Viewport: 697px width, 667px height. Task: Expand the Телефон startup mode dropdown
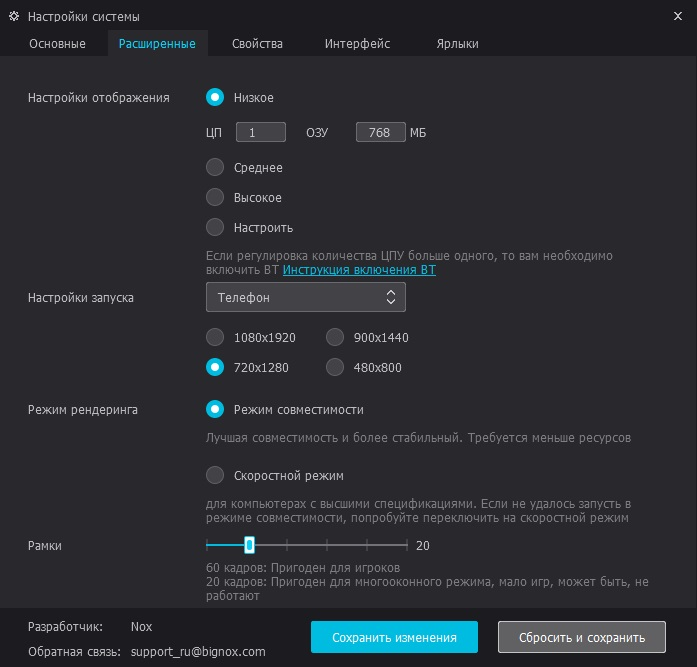pyautogui.click(x=306, y=297)
